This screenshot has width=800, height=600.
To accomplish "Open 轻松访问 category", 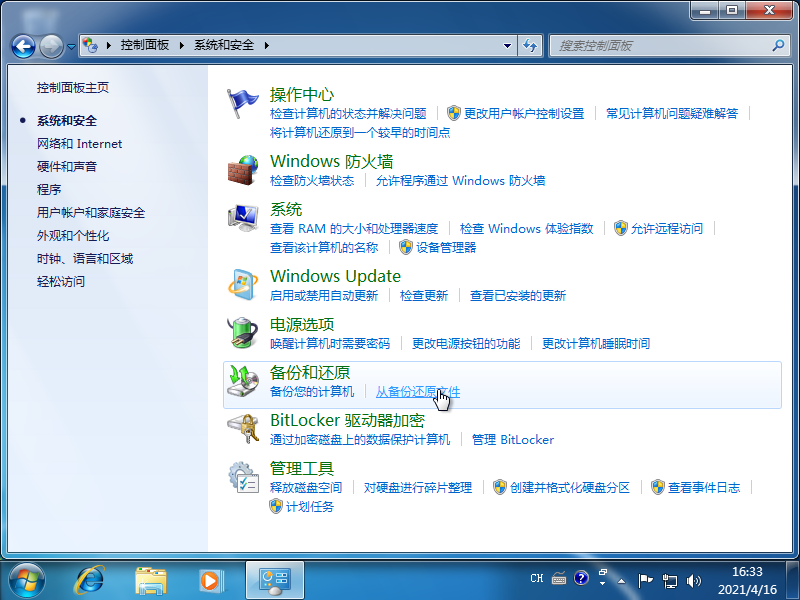I will click(x=61, y=282).
